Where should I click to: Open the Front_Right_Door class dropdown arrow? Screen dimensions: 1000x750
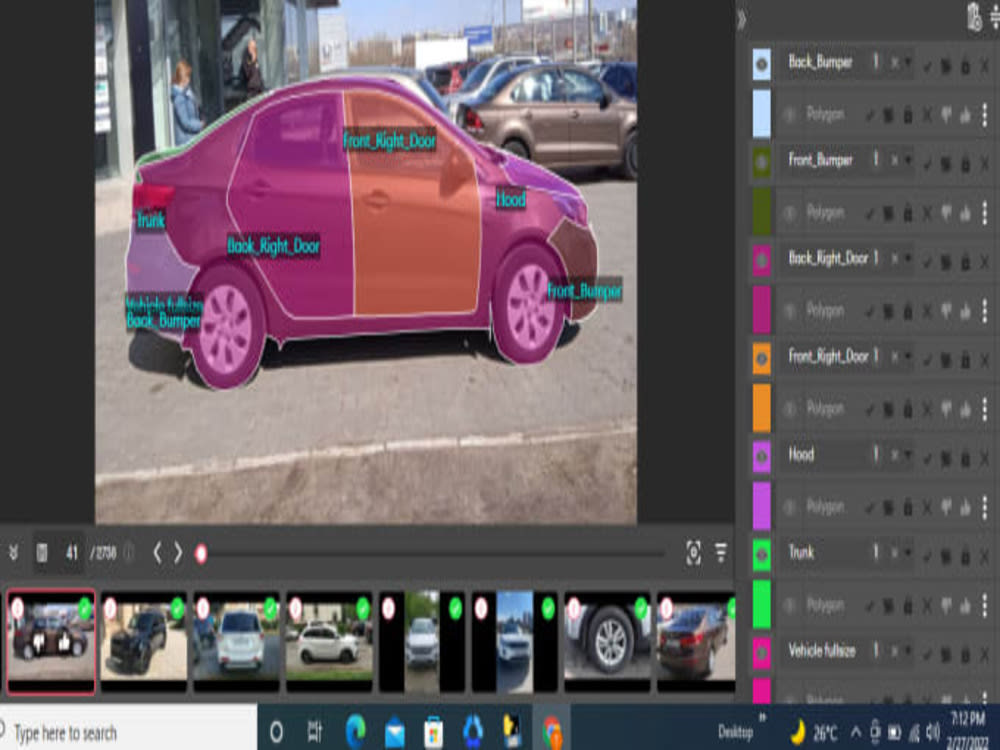click(x=908, y=357)
